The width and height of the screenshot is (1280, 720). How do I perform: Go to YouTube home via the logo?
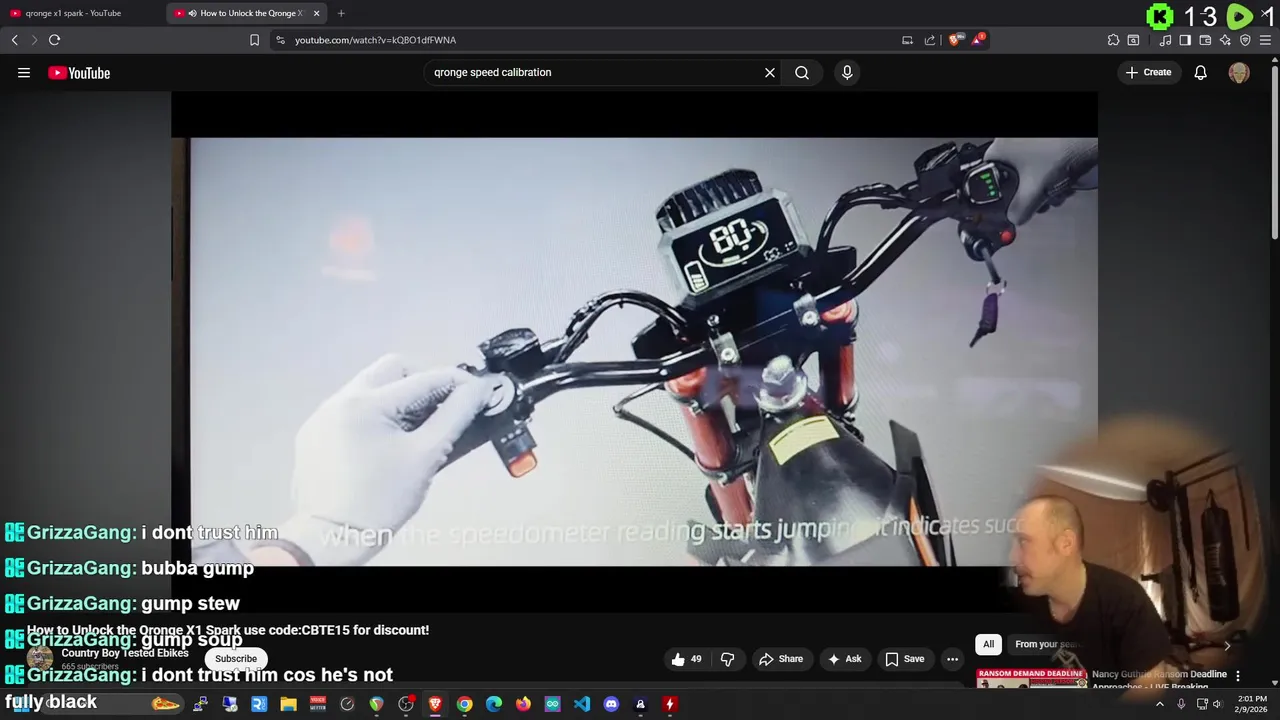click(x=79, y=72)
